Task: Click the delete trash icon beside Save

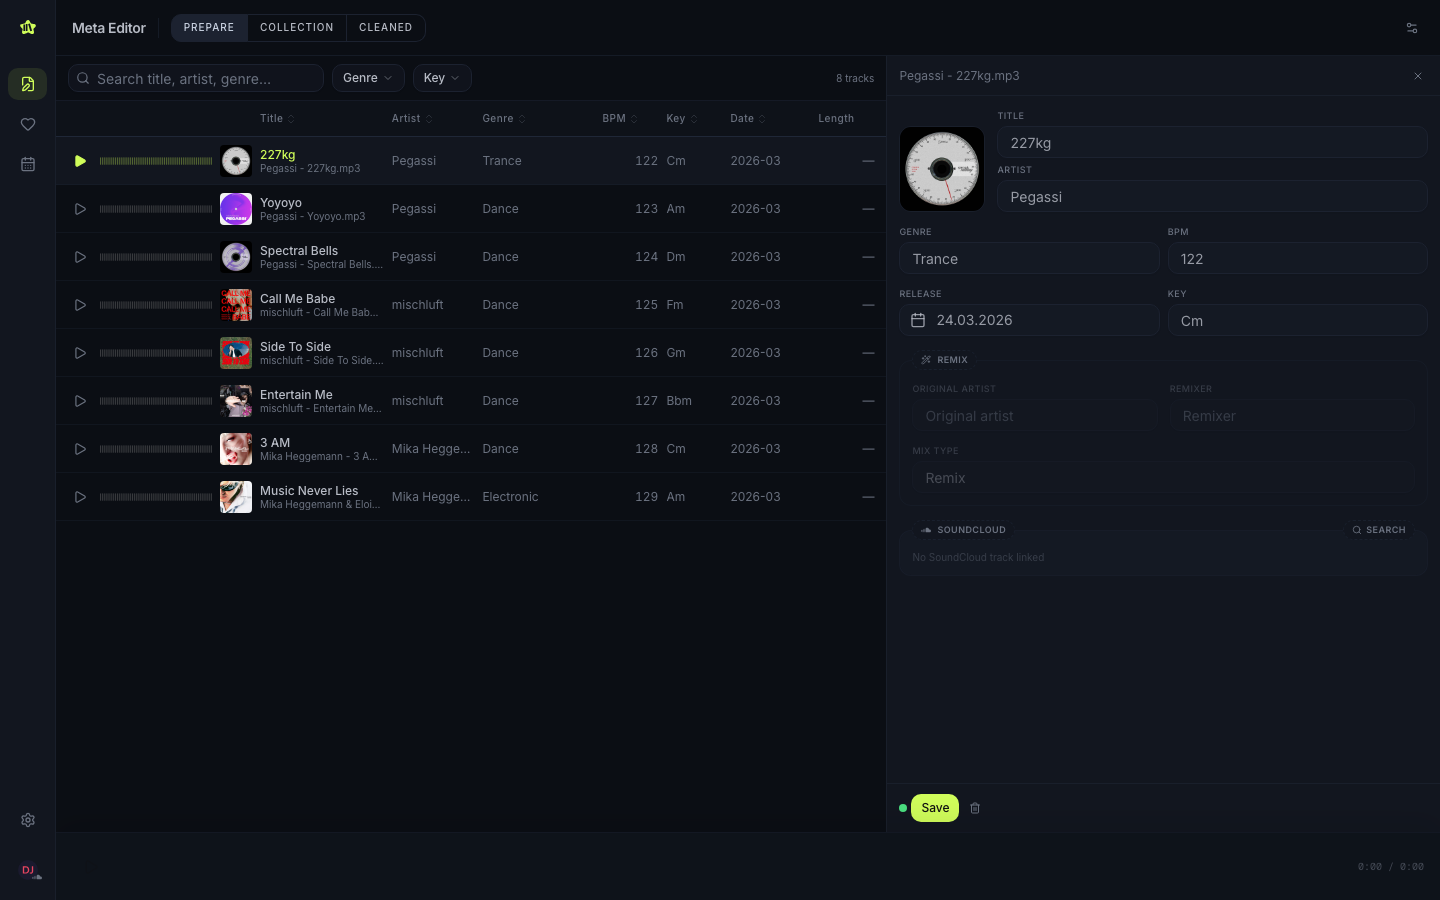Action: pos(975,808)
